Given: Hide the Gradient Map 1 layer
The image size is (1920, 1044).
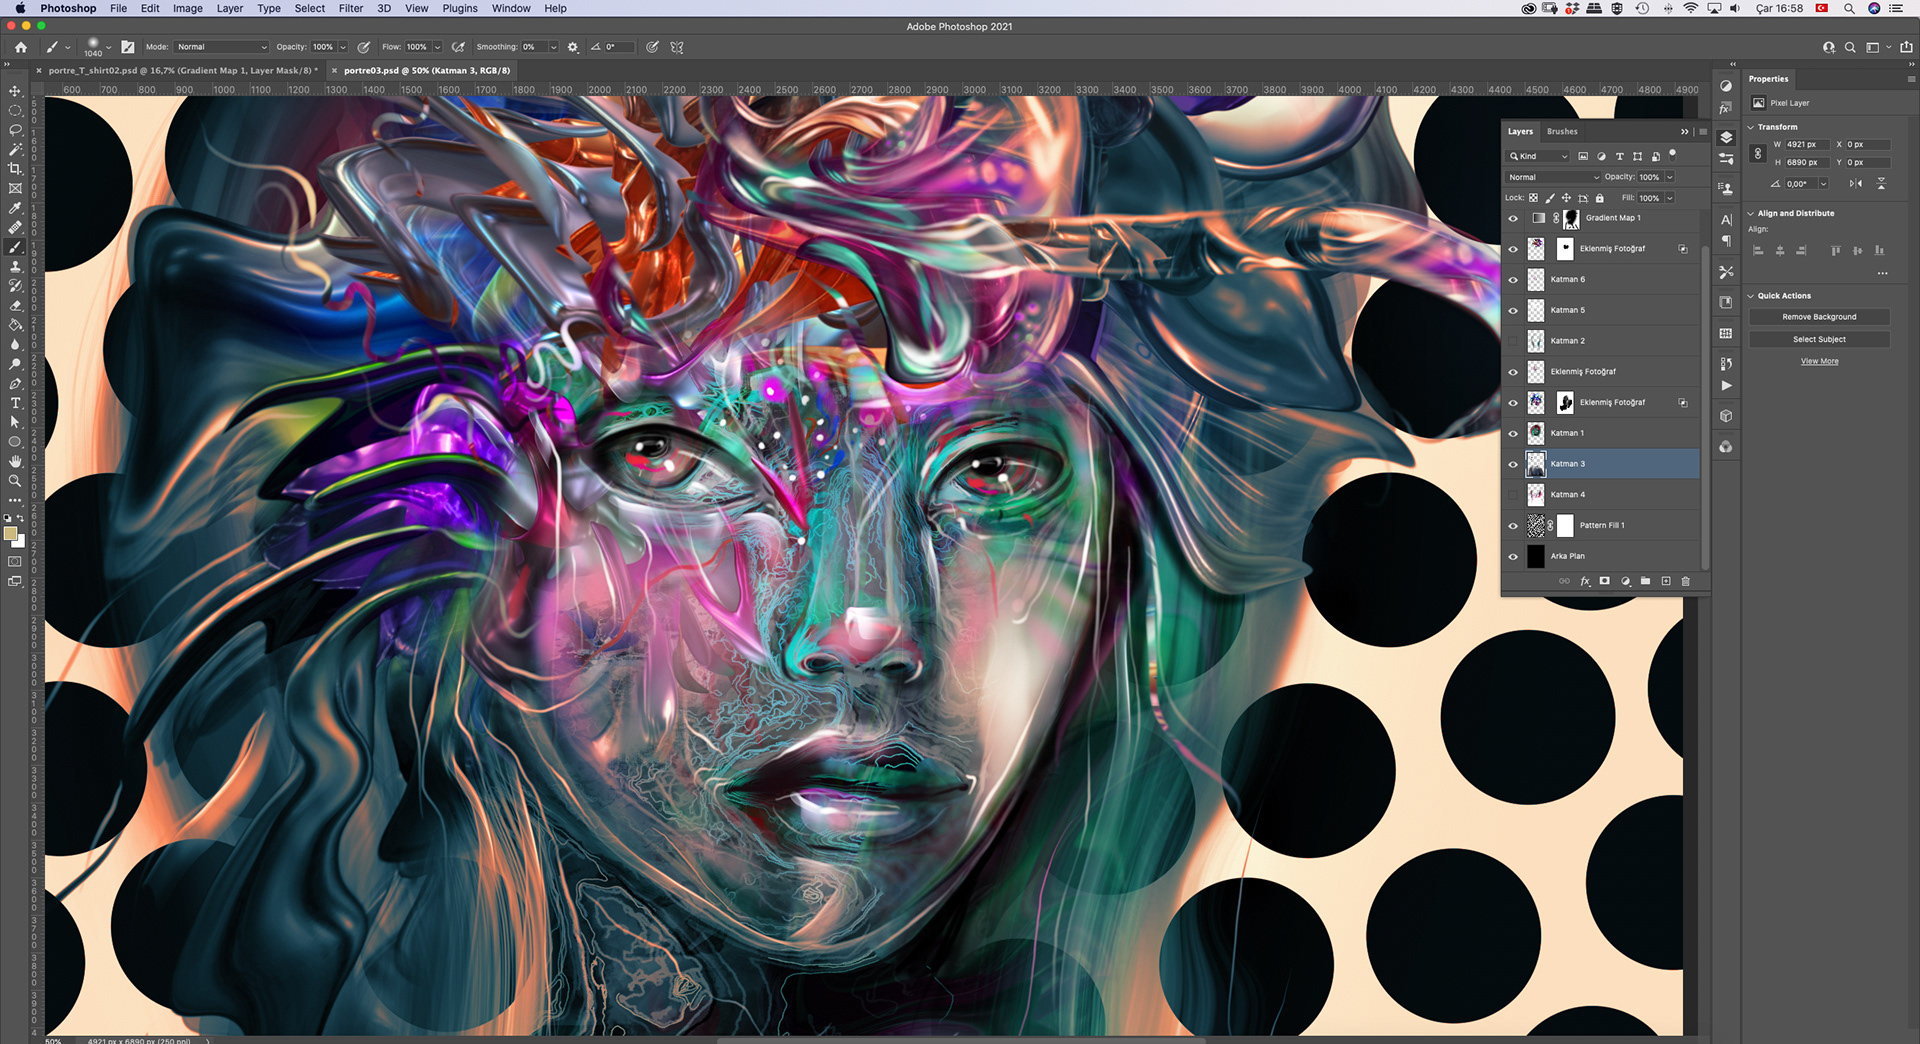Looking at the screenshot, I should click(1513, 218).
